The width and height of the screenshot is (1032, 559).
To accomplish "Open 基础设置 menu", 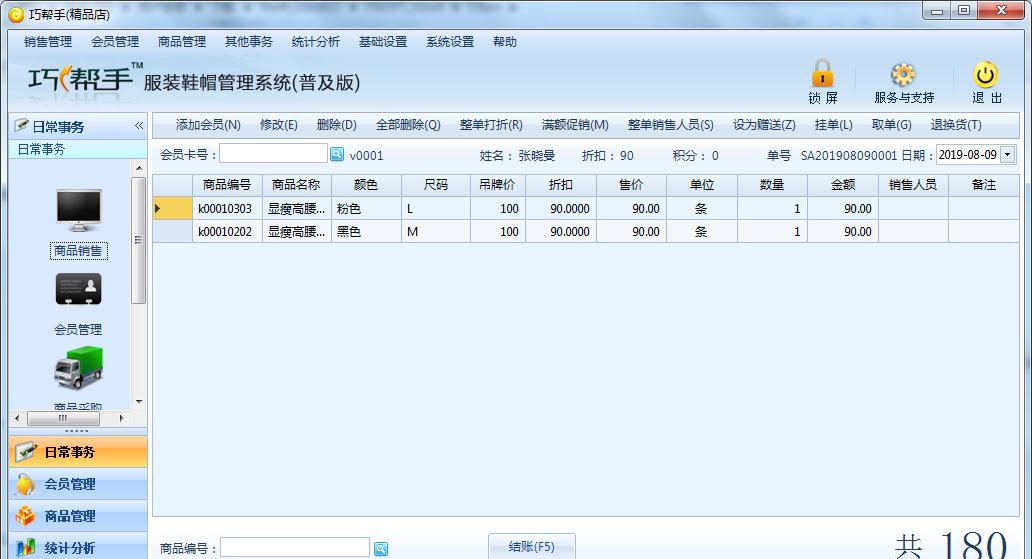I will tap(383, 41).
